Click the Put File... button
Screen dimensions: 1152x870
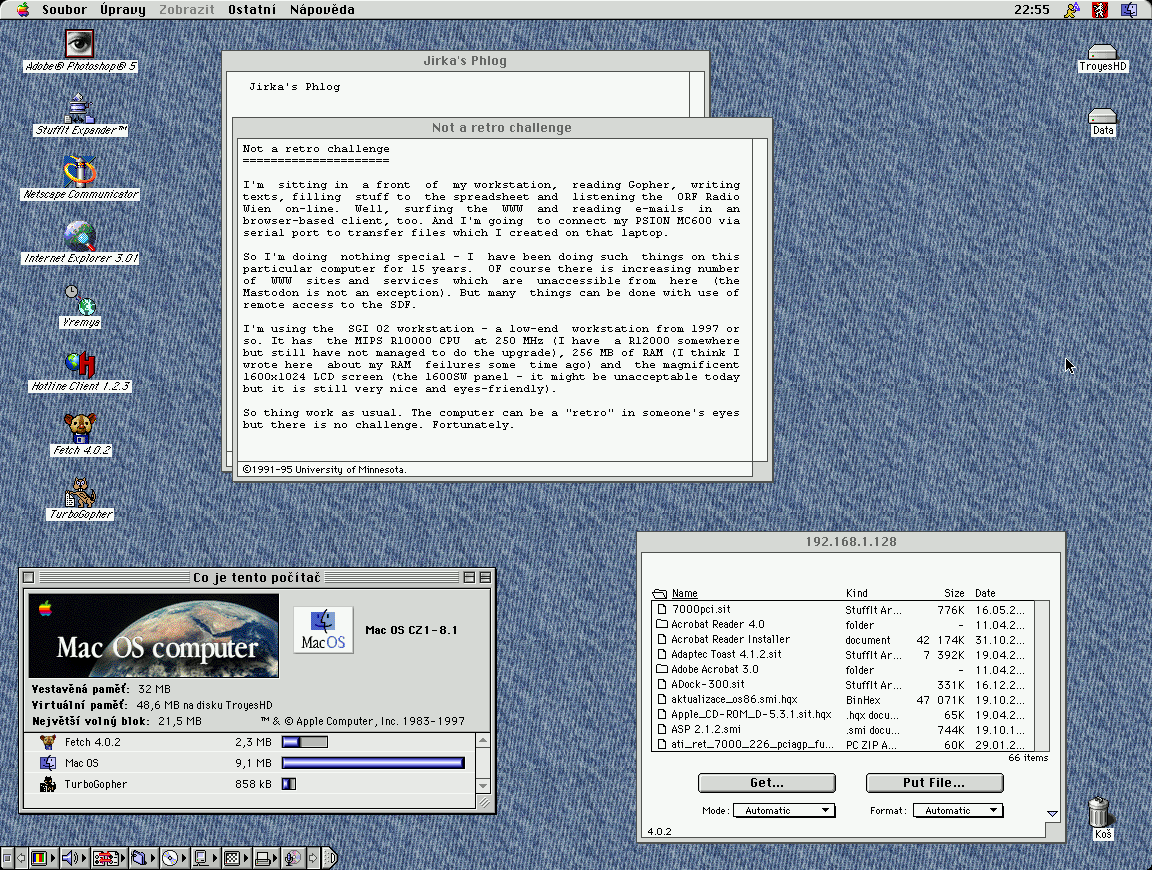point(934,783)
